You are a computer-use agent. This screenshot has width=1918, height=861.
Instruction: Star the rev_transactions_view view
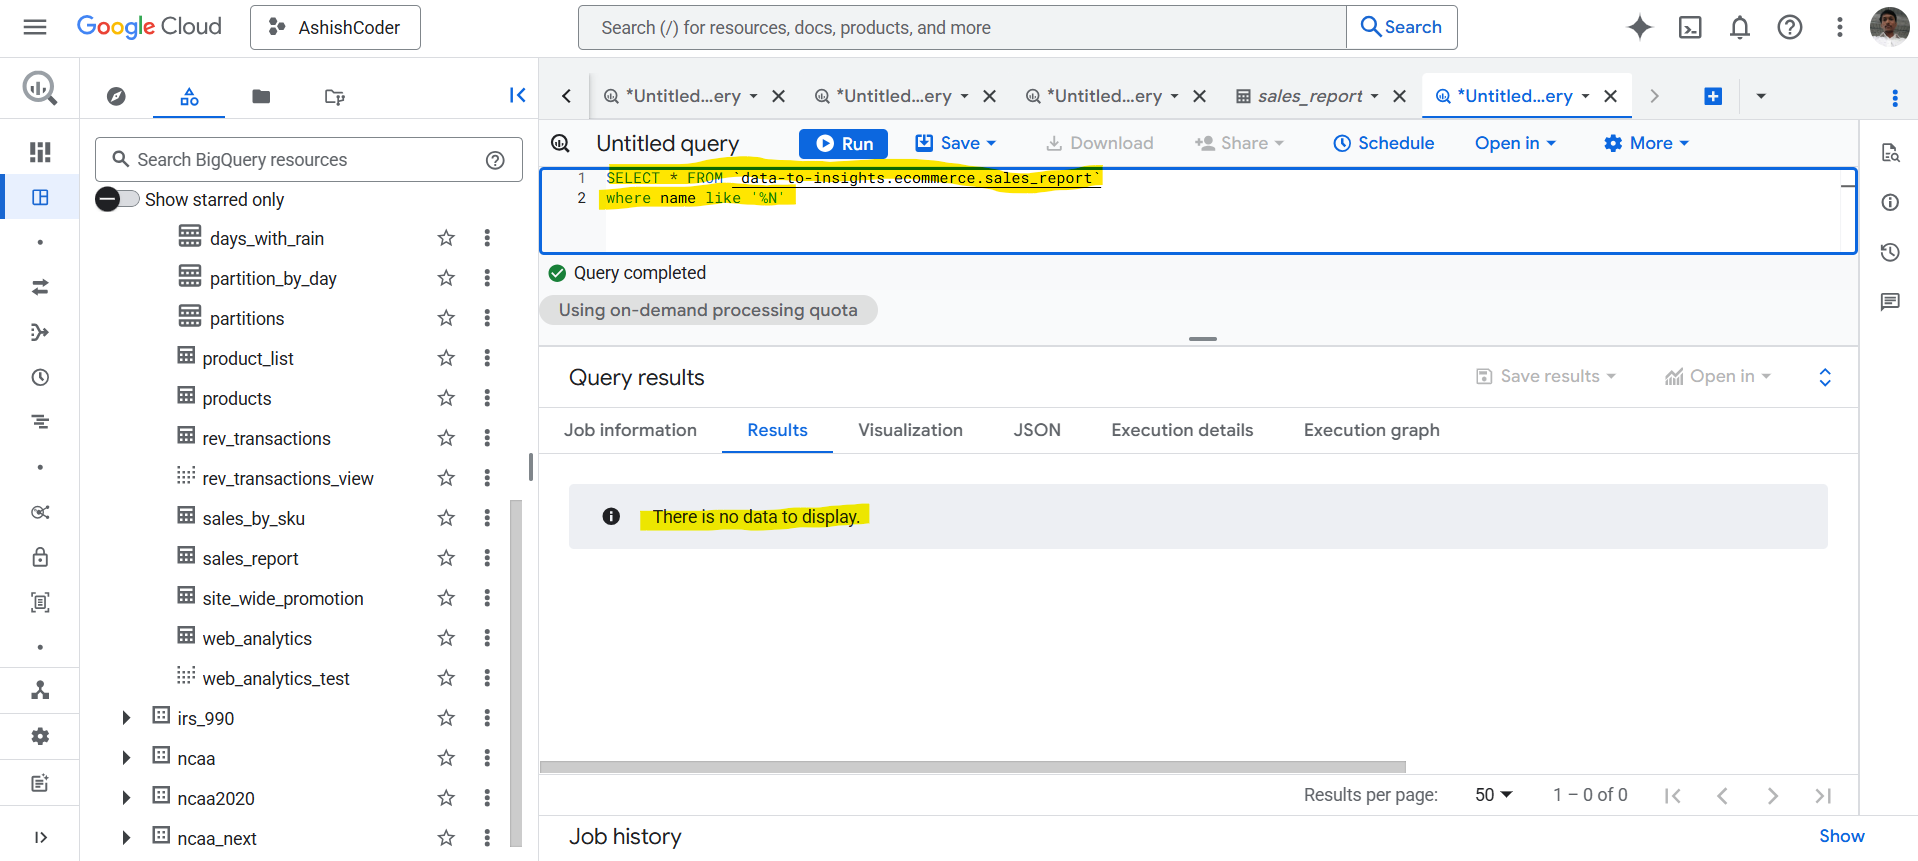pos(446,478)
